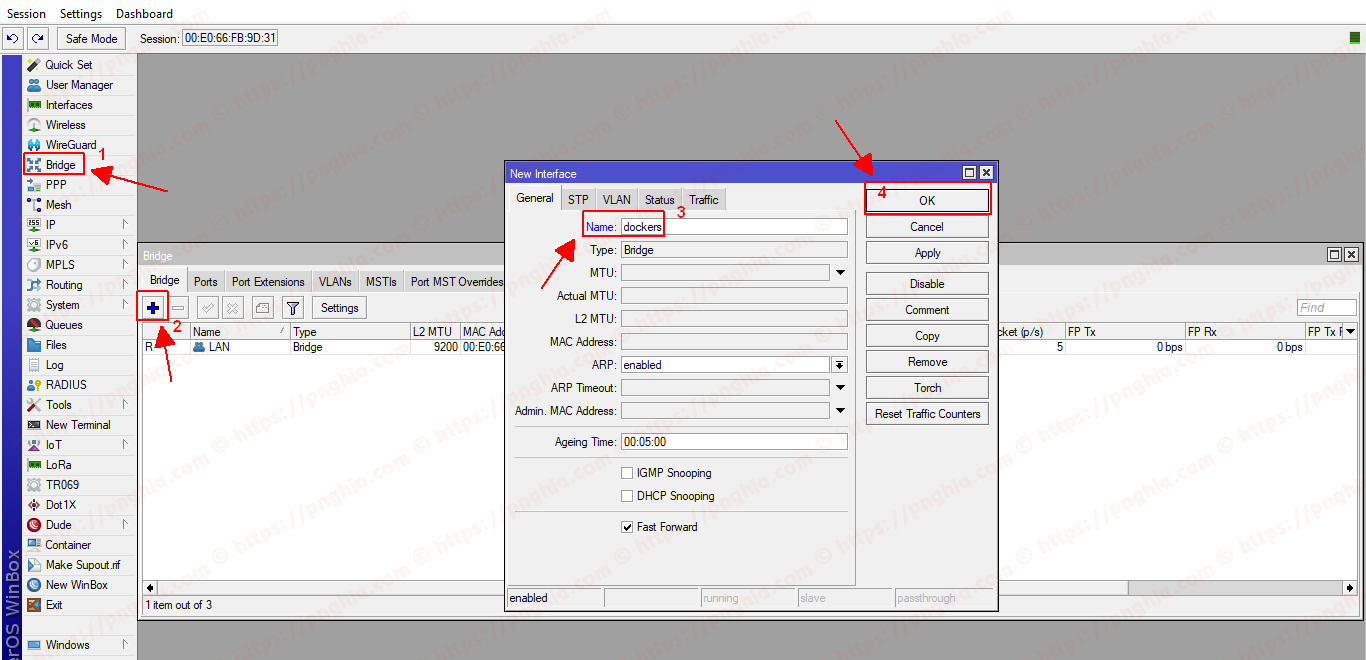Remove the selected bridge with minus icon
This screenshot has height=660, width=1366.
[x=178, y=308]
